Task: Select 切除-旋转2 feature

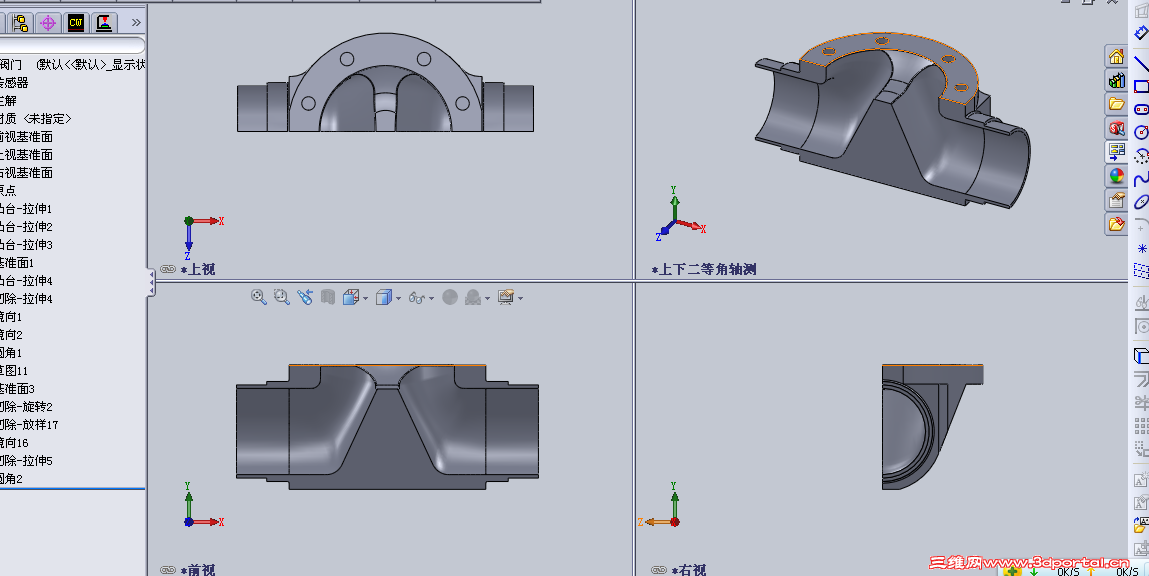Action: [x=26, y=406]
